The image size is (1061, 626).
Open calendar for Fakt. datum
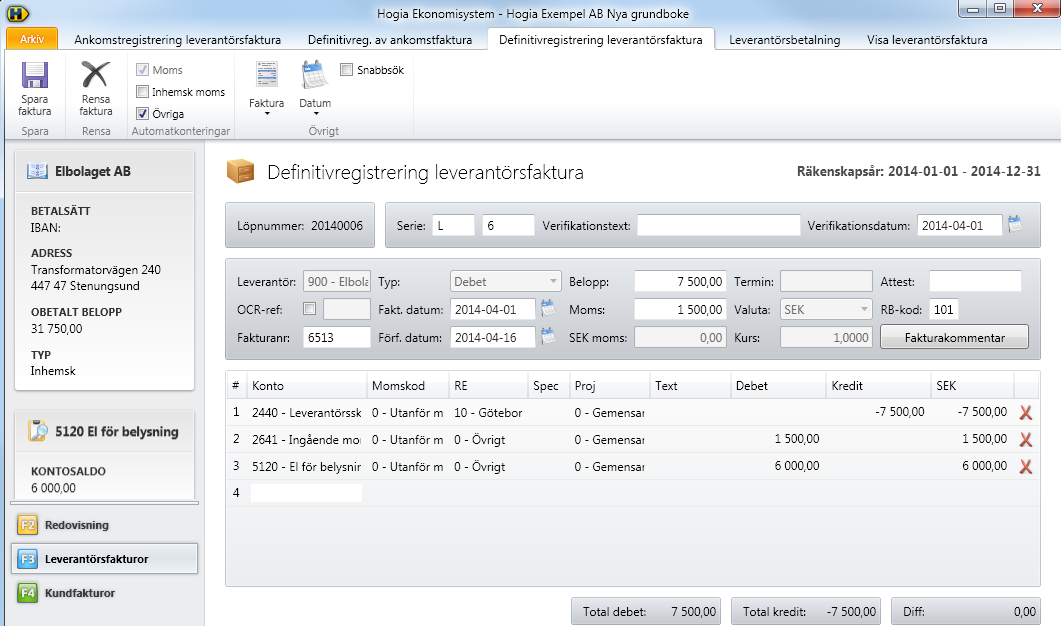(x=549, y=309)
